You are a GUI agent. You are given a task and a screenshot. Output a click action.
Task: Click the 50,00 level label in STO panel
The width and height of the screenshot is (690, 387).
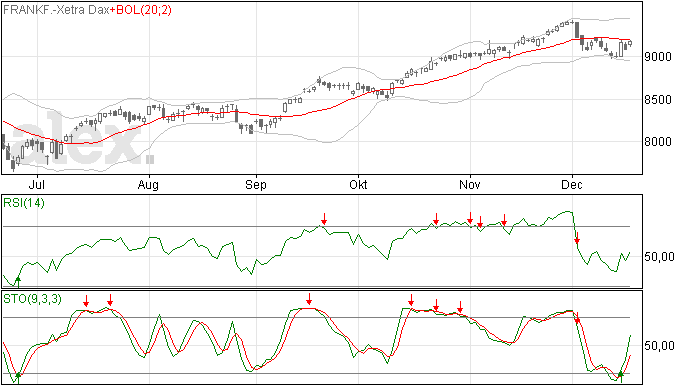tap(659, 346)
